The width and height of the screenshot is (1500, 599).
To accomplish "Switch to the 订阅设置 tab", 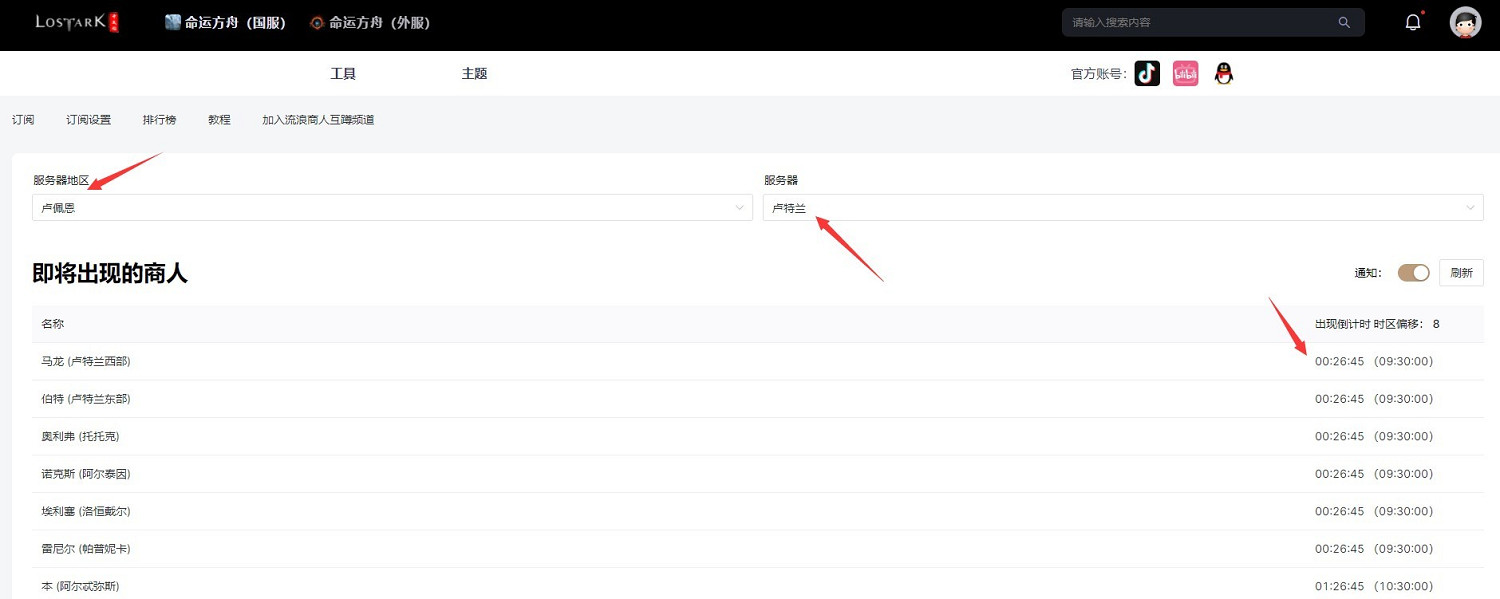I will point(88,119).
